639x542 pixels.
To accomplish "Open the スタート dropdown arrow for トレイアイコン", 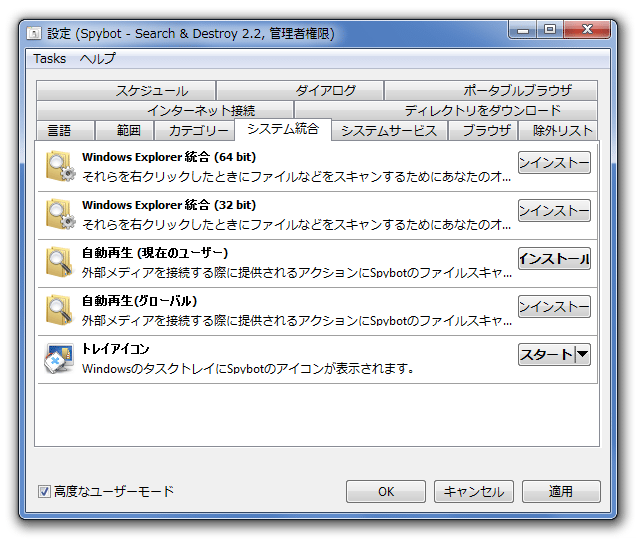I will tap(583, 354).
